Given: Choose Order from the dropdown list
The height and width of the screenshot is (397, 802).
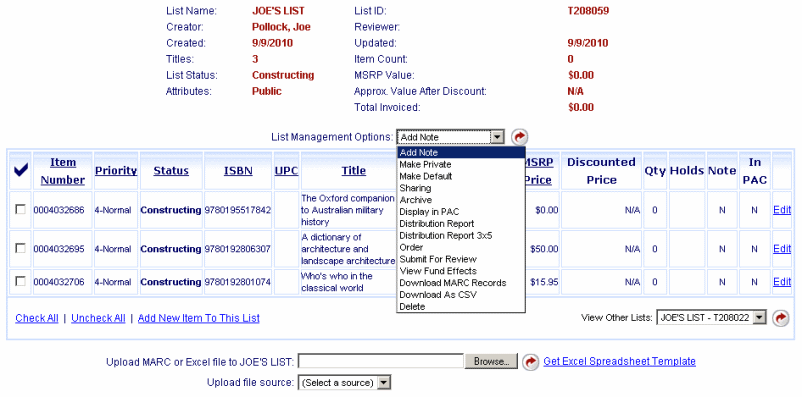Looking at the screenshot, I should tap(461, 247).
